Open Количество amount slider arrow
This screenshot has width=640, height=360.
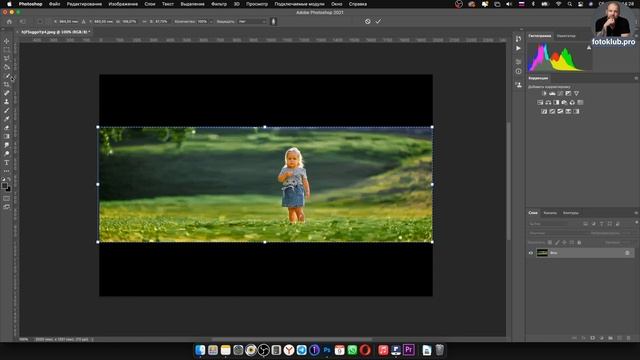(x=211, y=21)
